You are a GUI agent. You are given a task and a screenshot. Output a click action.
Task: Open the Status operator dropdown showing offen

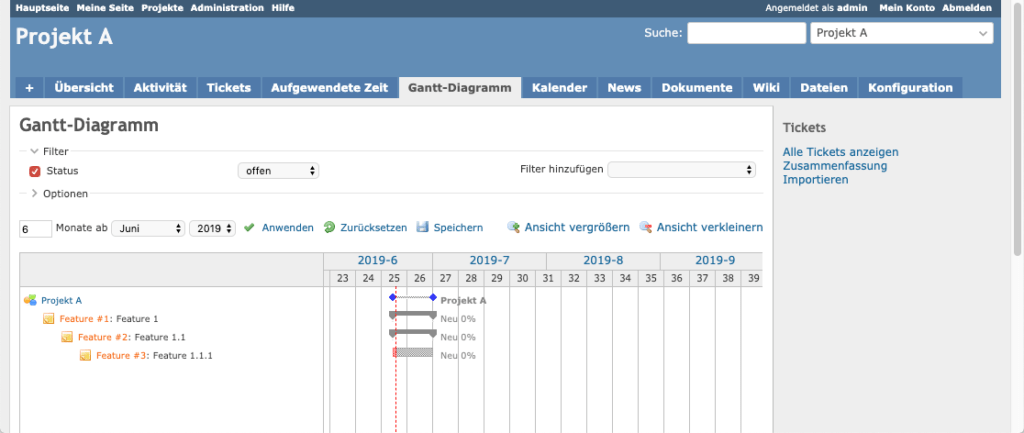tap(277, 171)
